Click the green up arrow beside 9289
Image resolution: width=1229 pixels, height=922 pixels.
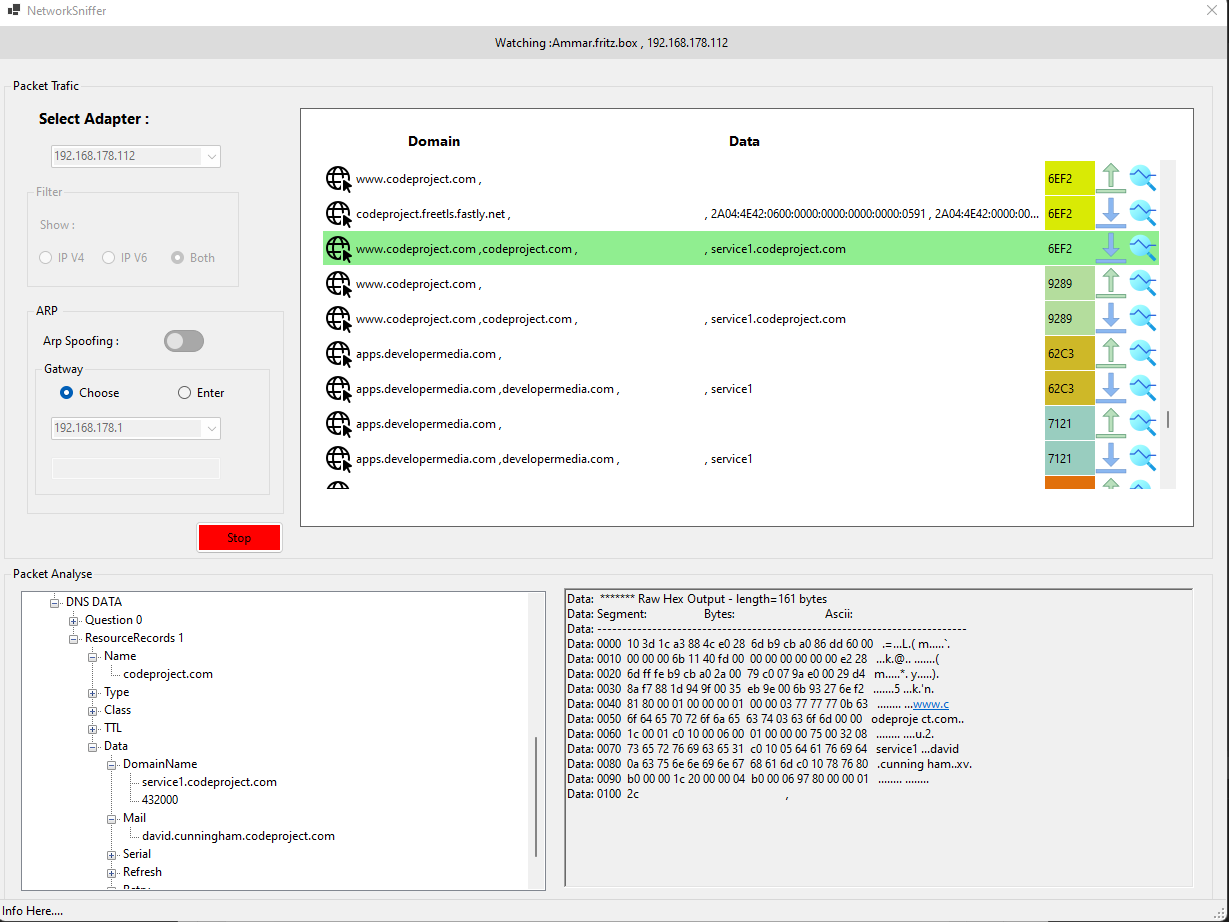[x=1111, y=282]
